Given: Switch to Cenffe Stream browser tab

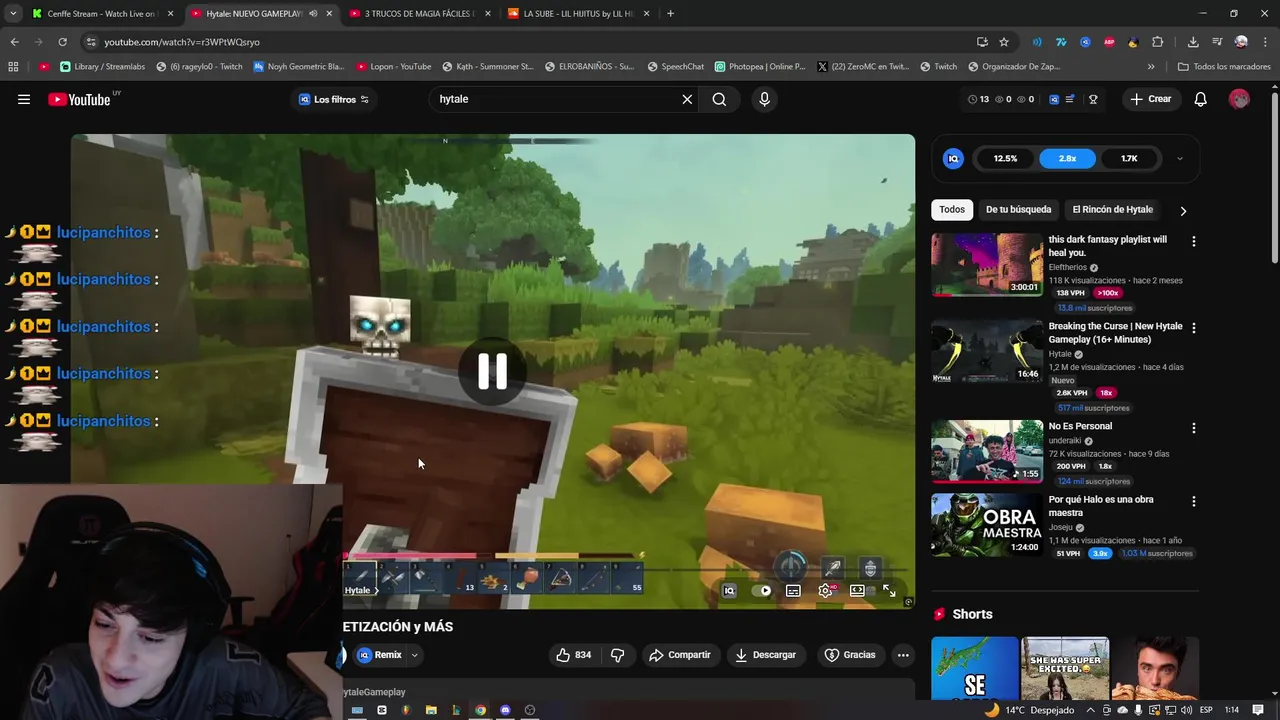Looking at the screenshot, I should [x=103, y=14].
